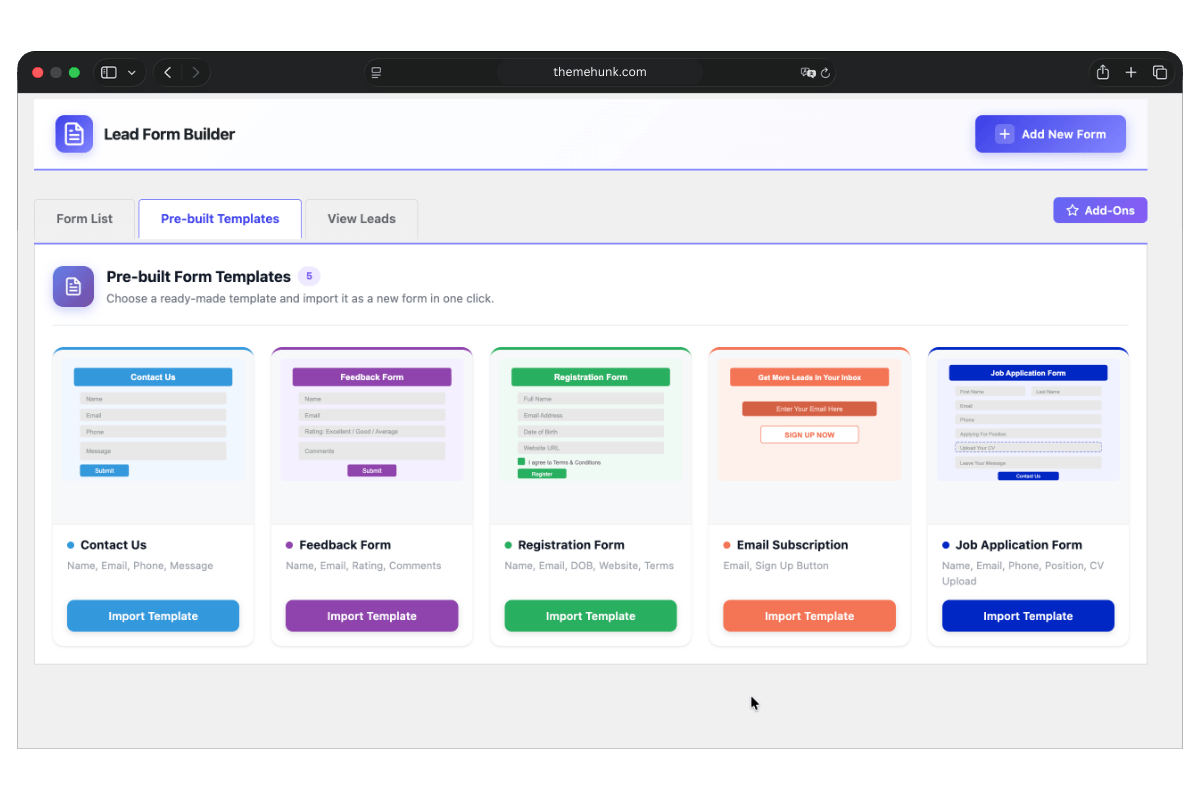Click the Contact Us card title

[x=113, y=545]
